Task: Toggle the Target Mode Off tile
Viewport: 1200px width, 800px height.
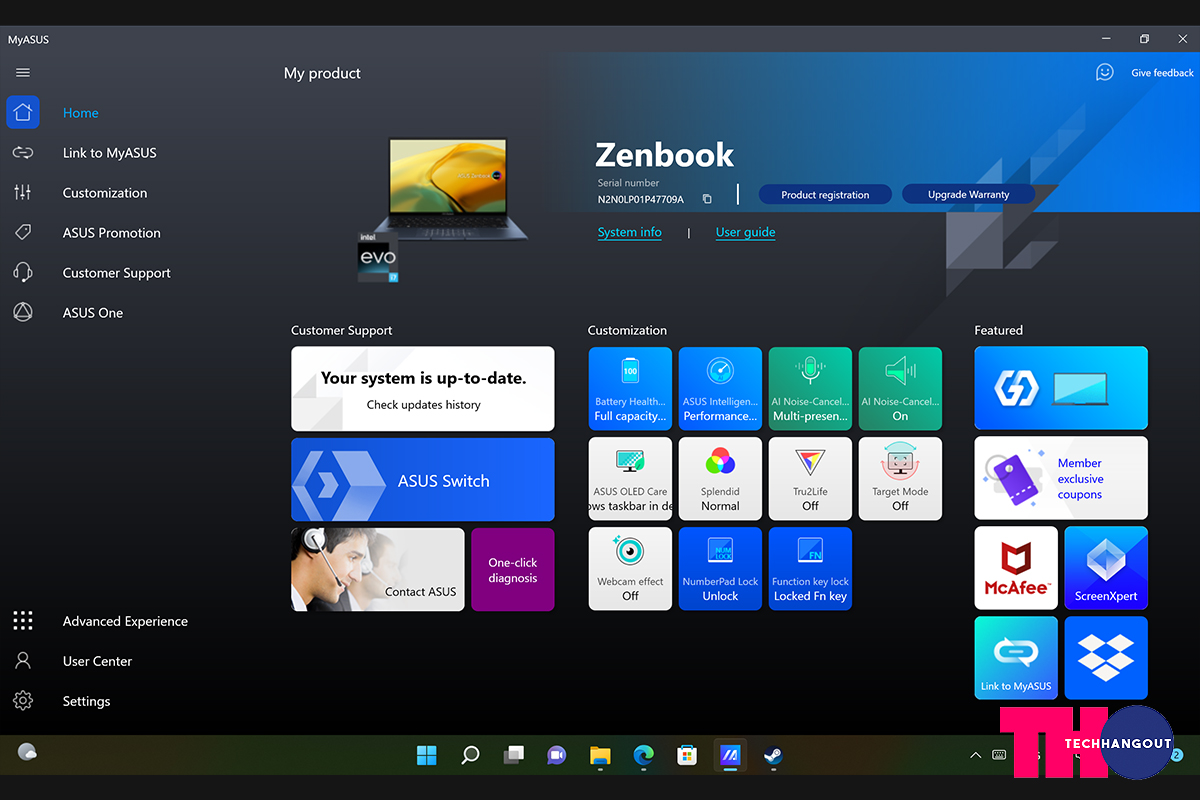Action: (x=900, y=479)
